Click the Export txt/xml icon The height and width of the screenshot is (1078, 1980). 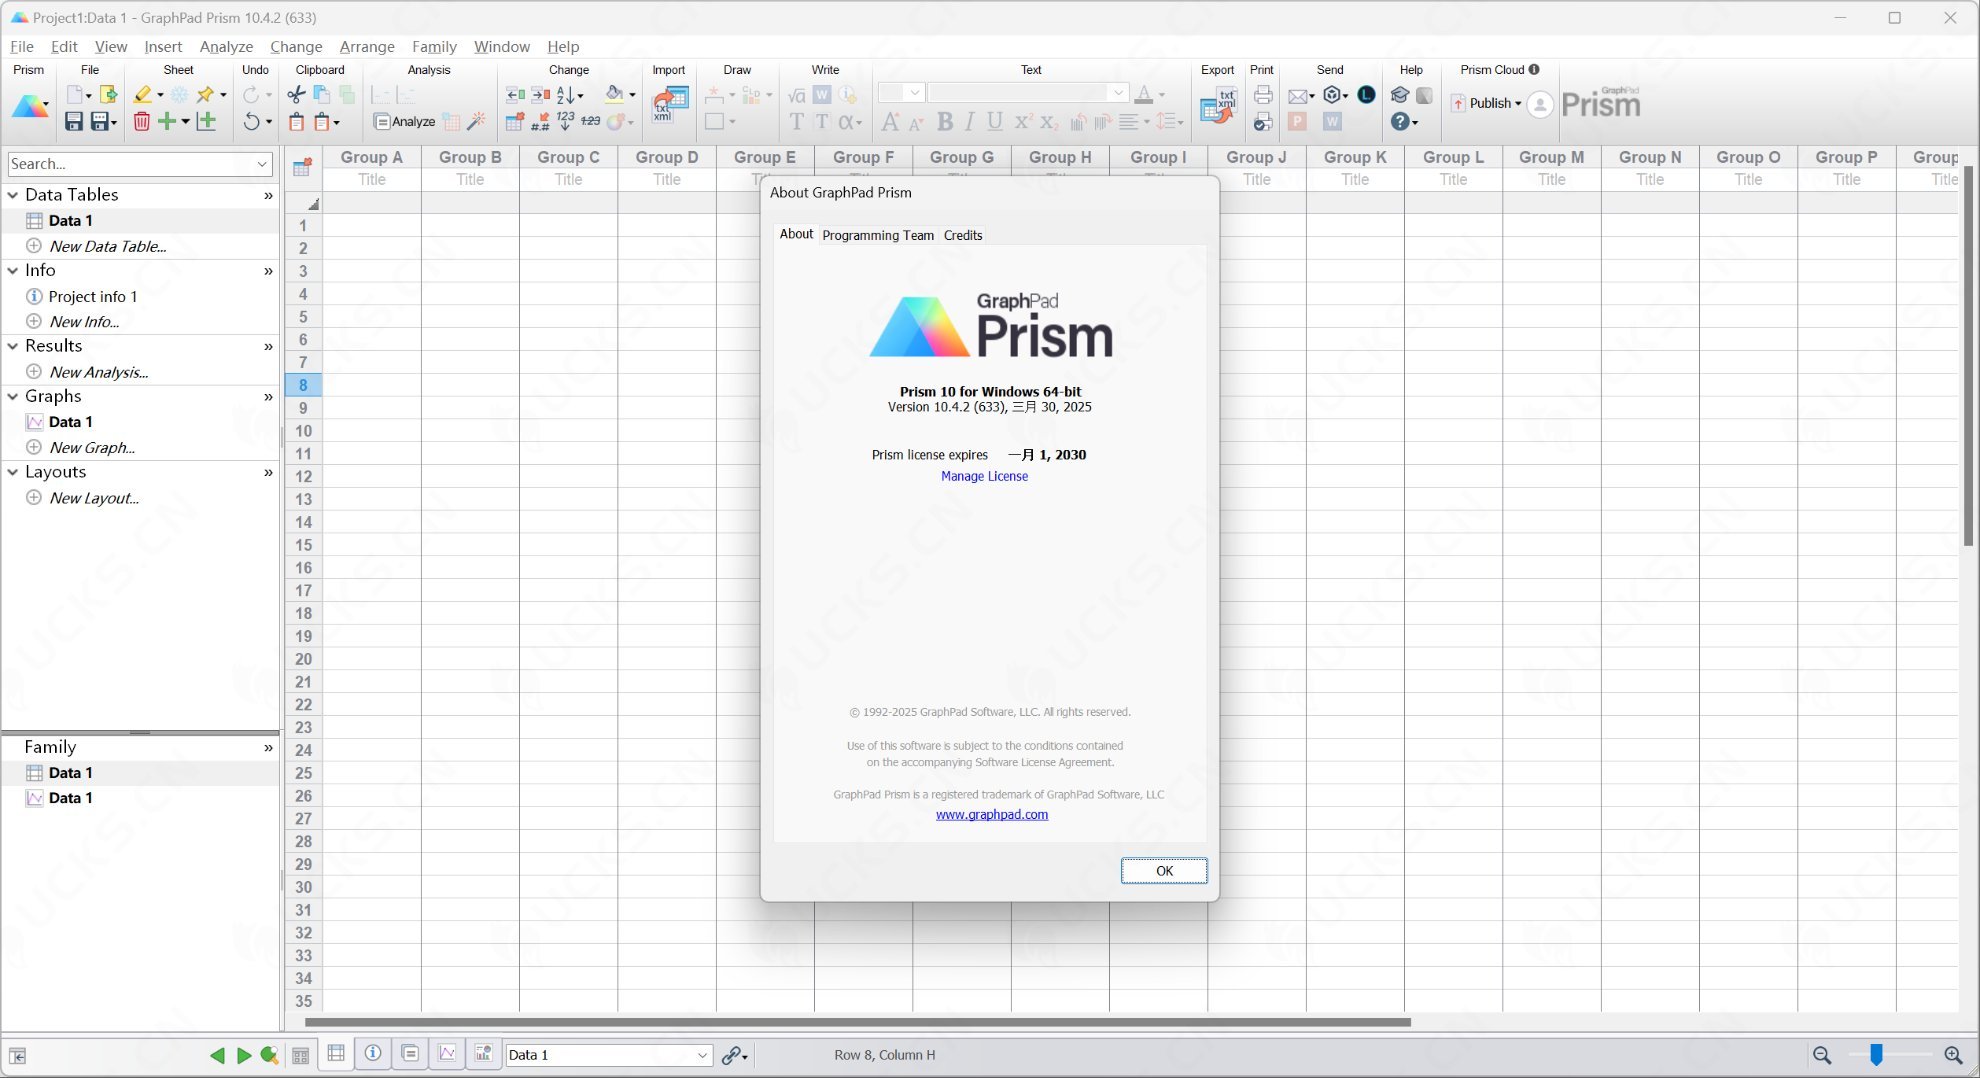1218,104
